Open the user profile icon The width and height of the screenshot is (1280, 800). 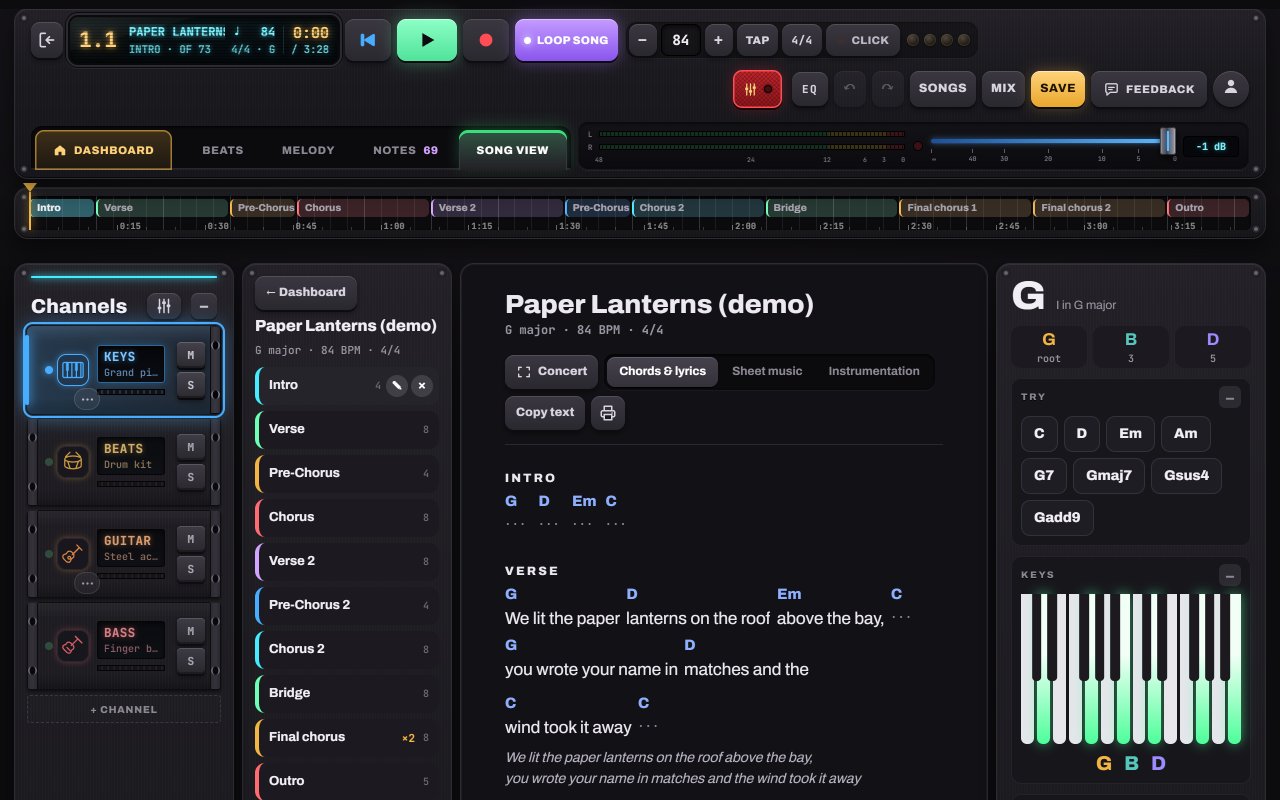tap(1231, 88)
